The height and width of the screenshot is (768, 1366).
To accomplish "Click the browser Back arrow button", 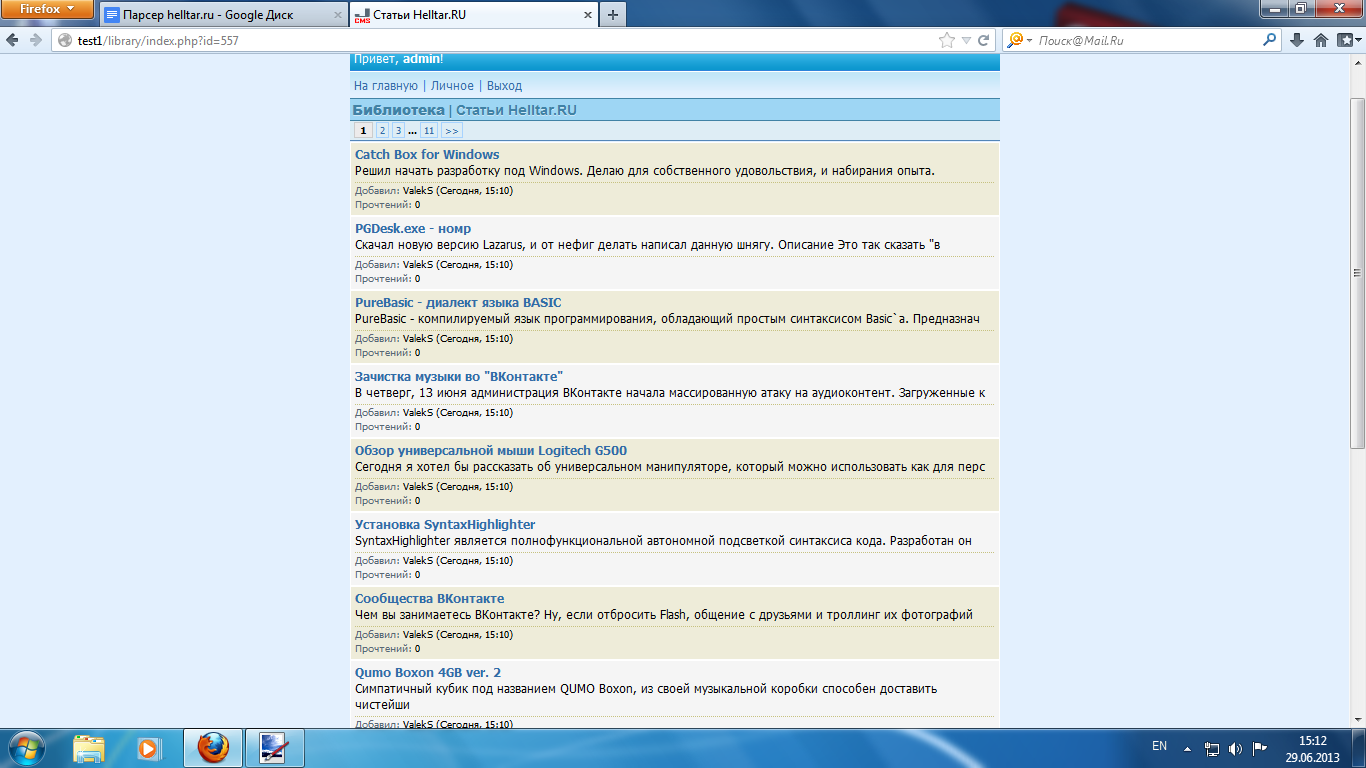I will pos(13,40).
